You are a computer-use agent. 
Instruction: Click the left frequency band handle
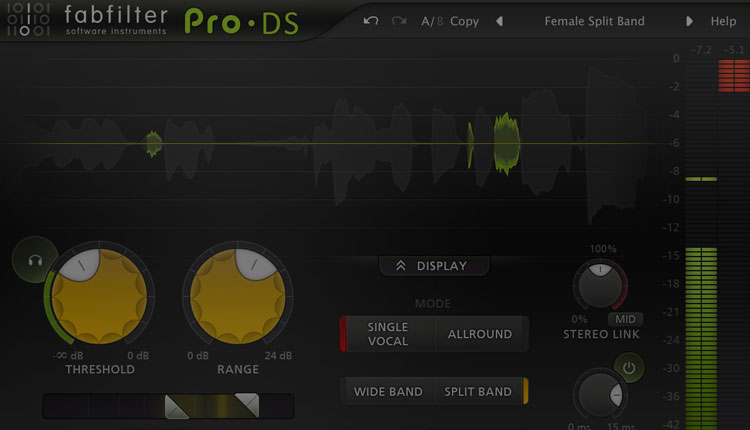coord(176,407)
